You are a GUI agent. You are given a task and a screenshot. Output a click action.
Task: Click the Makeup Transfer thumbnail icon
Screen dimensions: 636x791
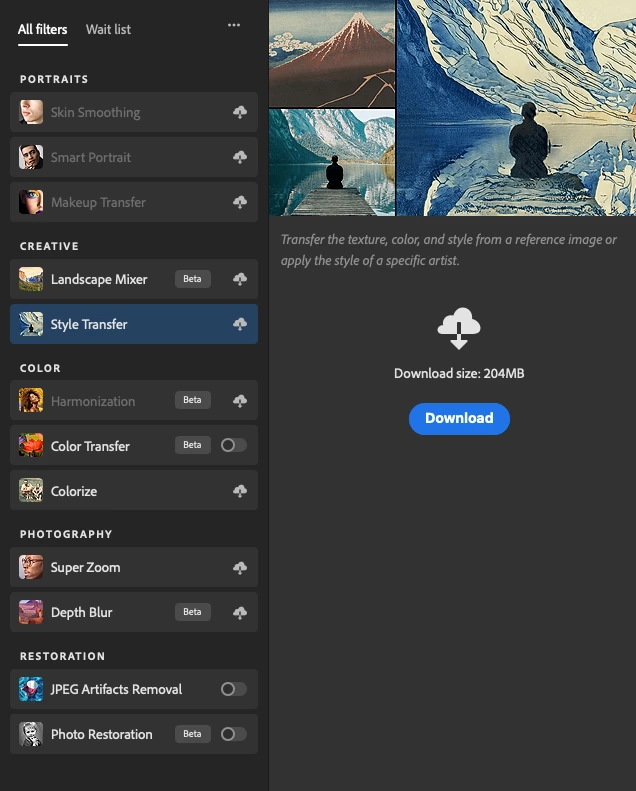[x=31, y=202]
